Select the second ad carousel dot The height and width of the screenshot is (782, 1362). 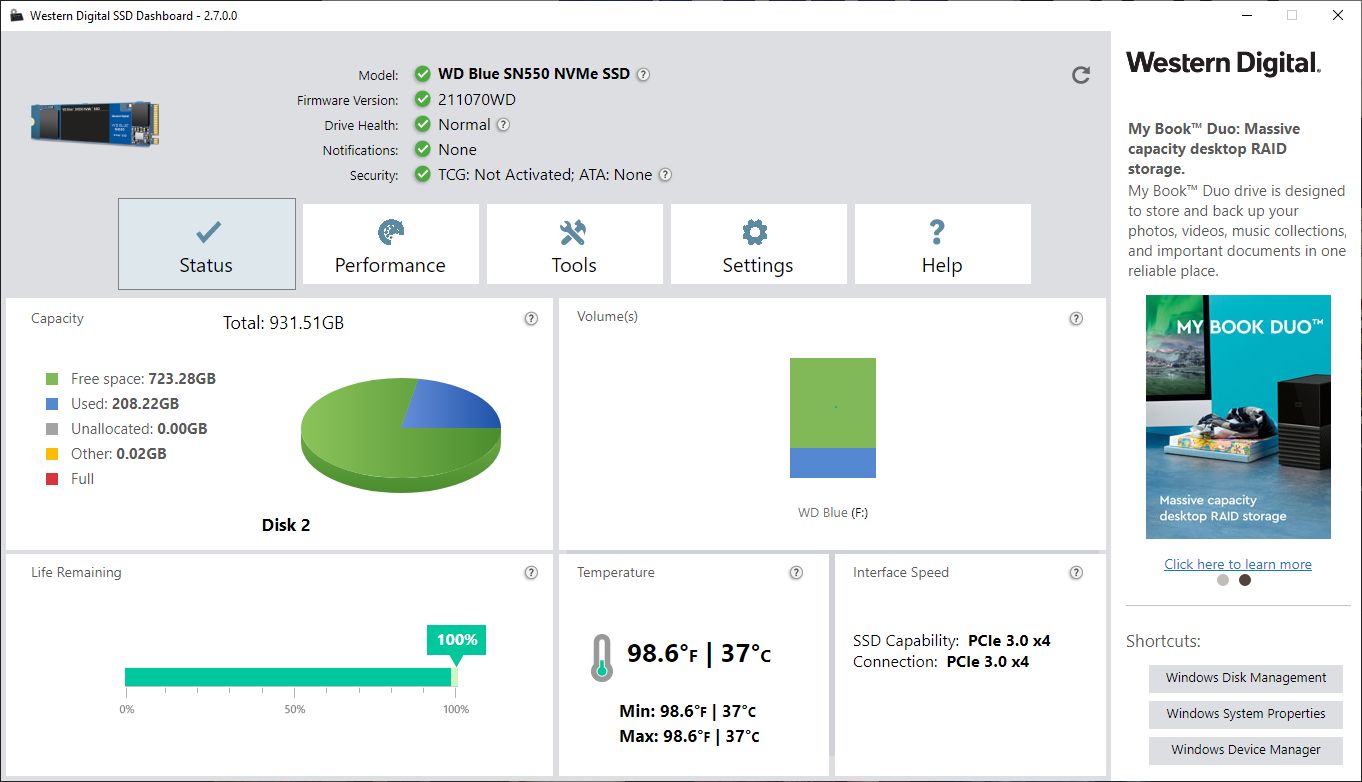[1245, 580]
